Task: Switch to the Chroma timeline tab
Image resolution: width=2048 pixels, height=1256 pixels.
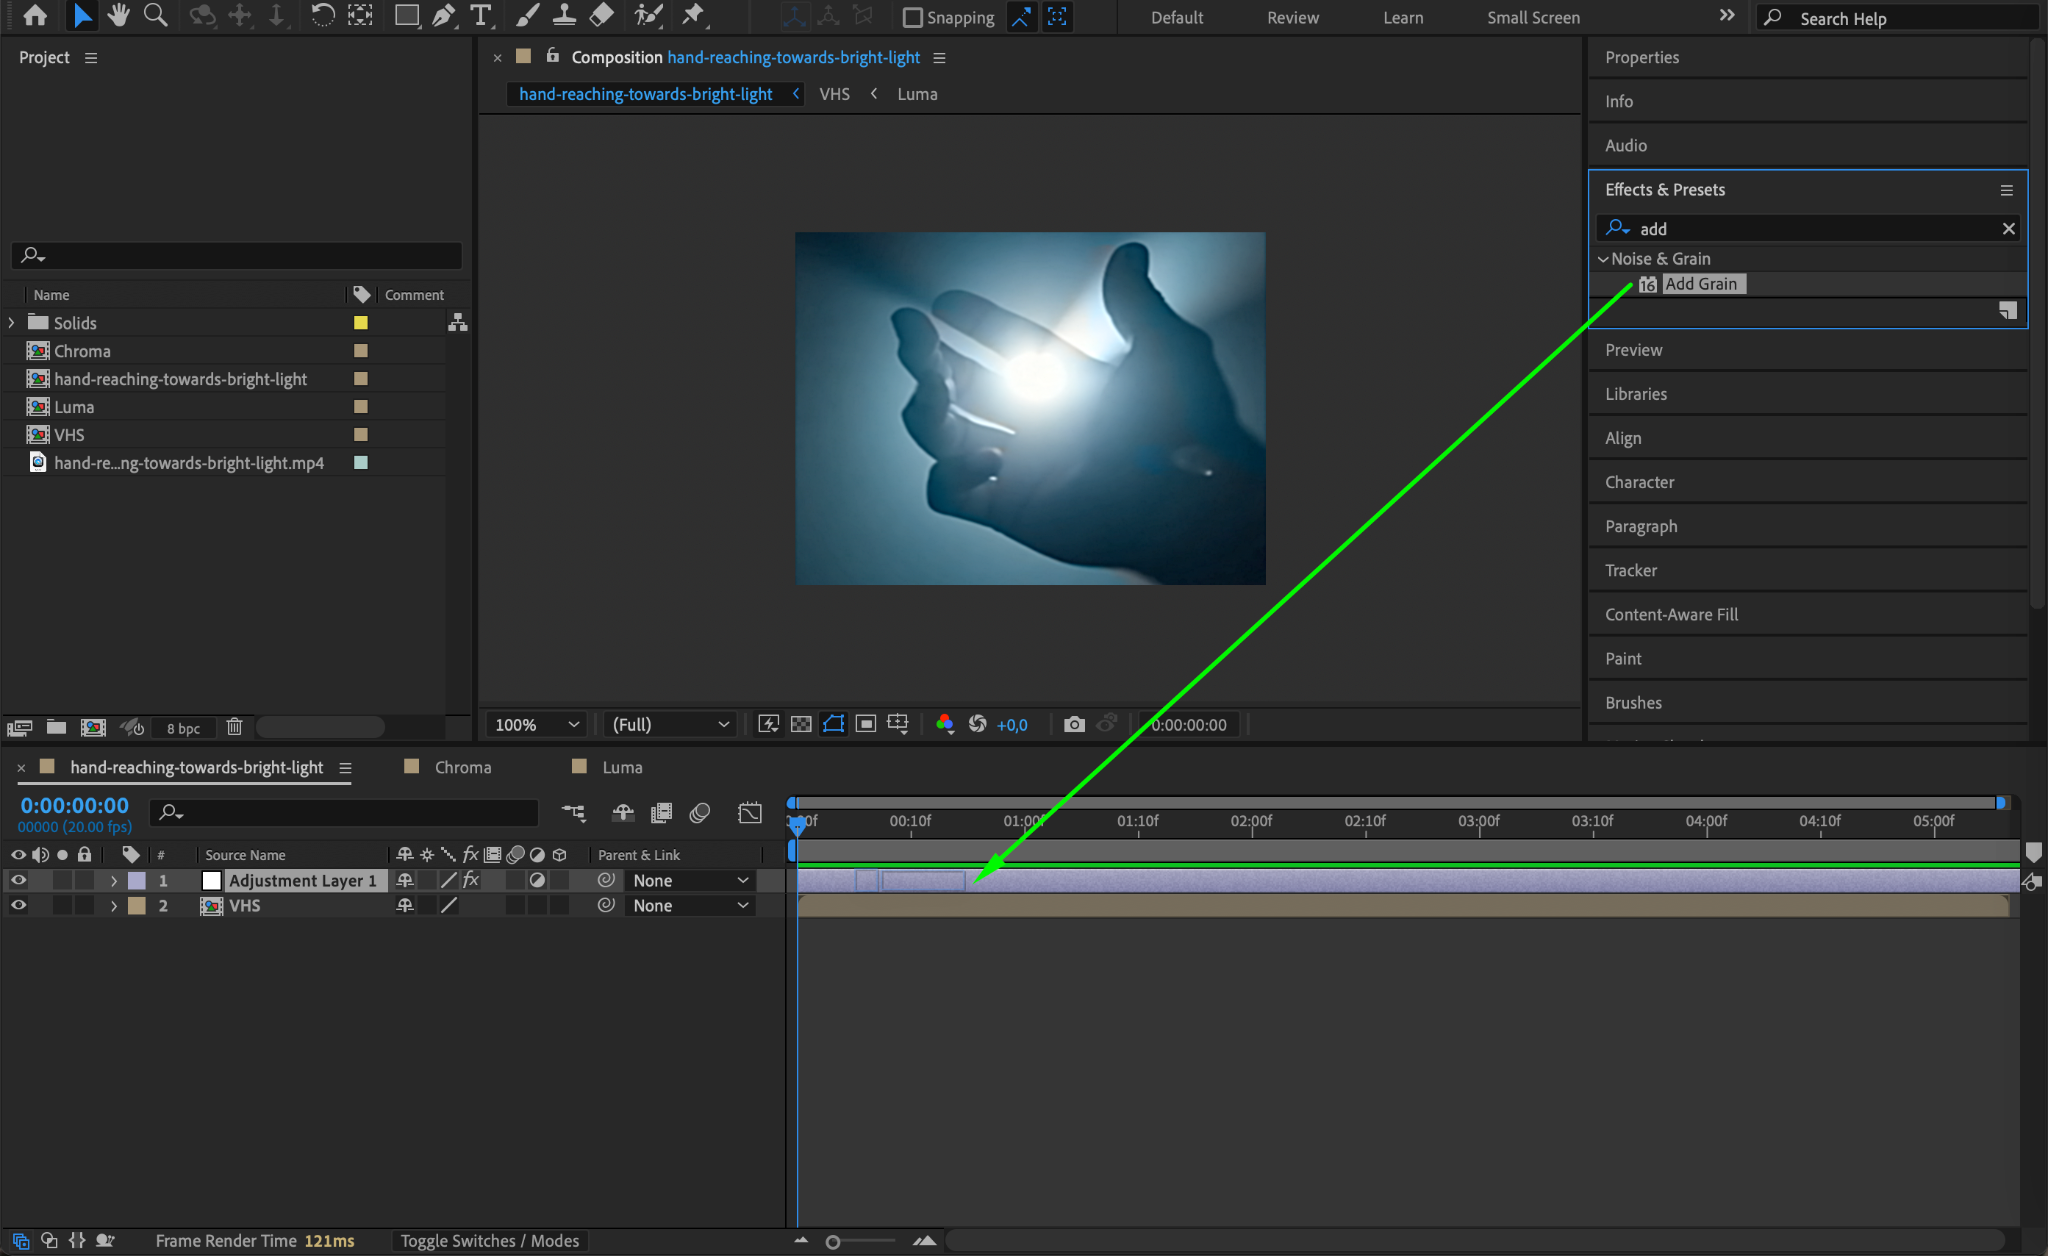Action: [x=462, y=767]
